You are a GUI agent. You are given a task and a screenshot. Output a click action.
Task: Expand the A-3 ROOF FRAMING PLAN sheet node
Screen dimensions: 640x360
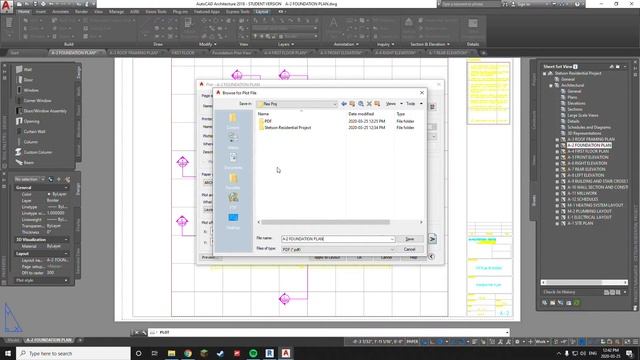[x=557, y=140]
